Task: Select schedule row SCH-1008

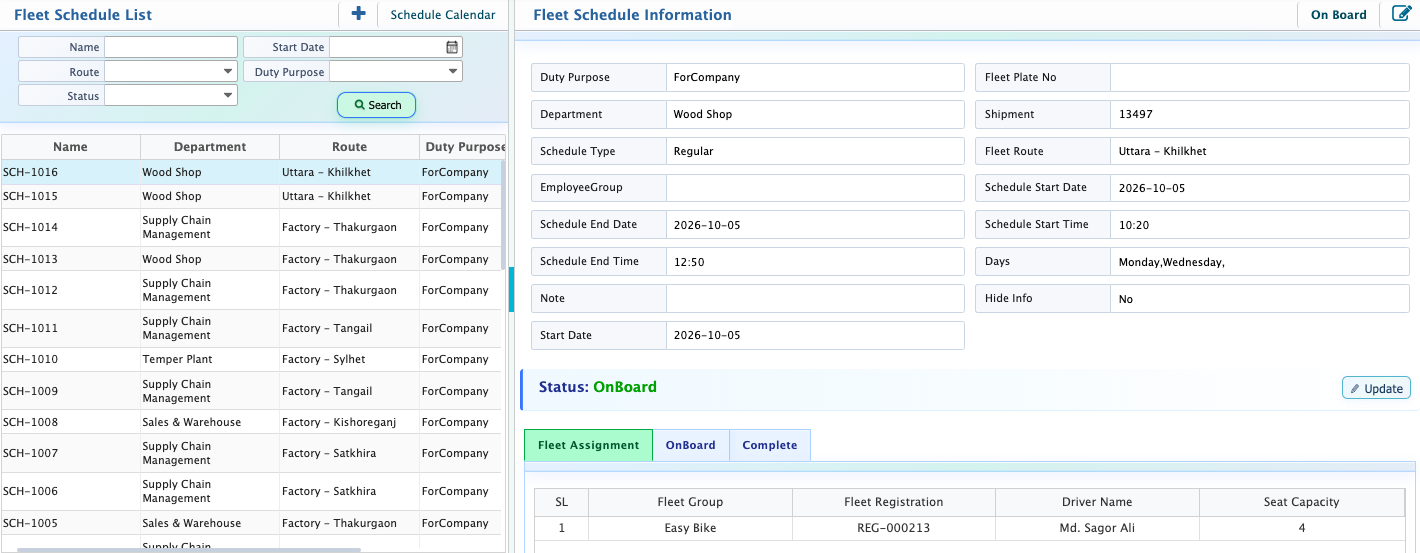Action: tap(250, 422)
